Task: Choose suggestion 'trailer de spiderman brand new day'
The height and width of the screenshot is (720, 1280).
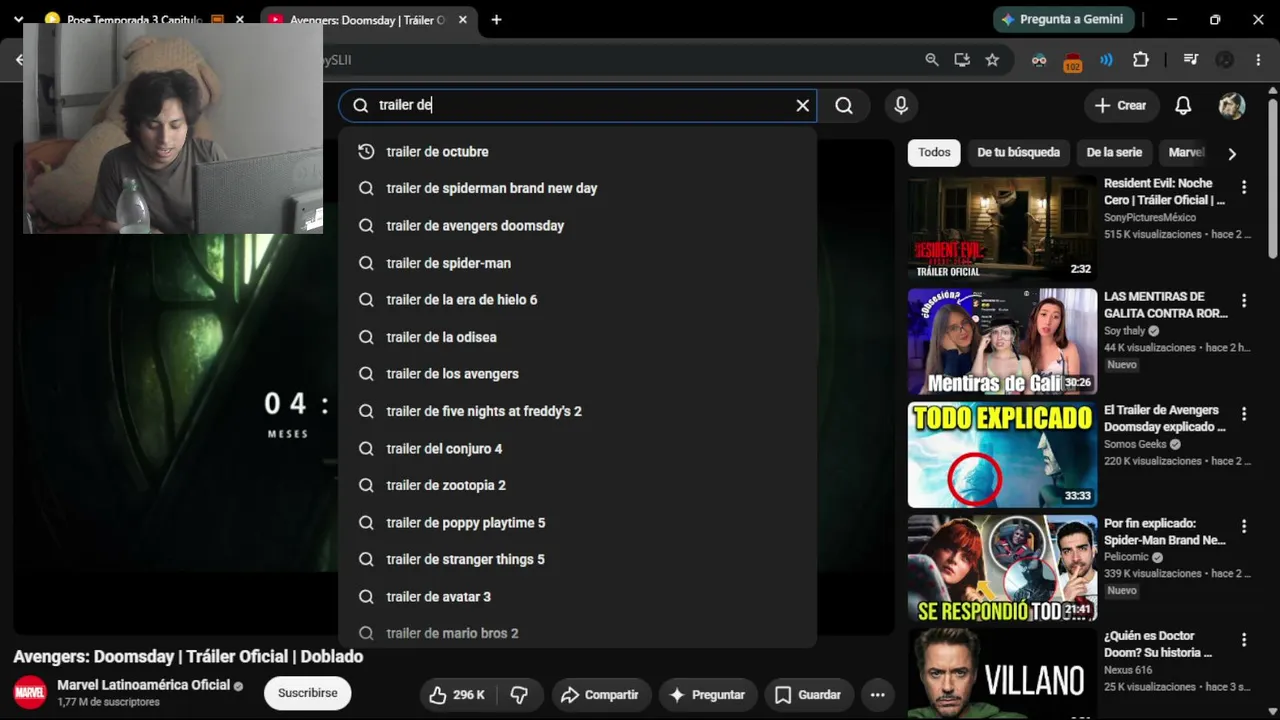Action: tap(578, 189)
